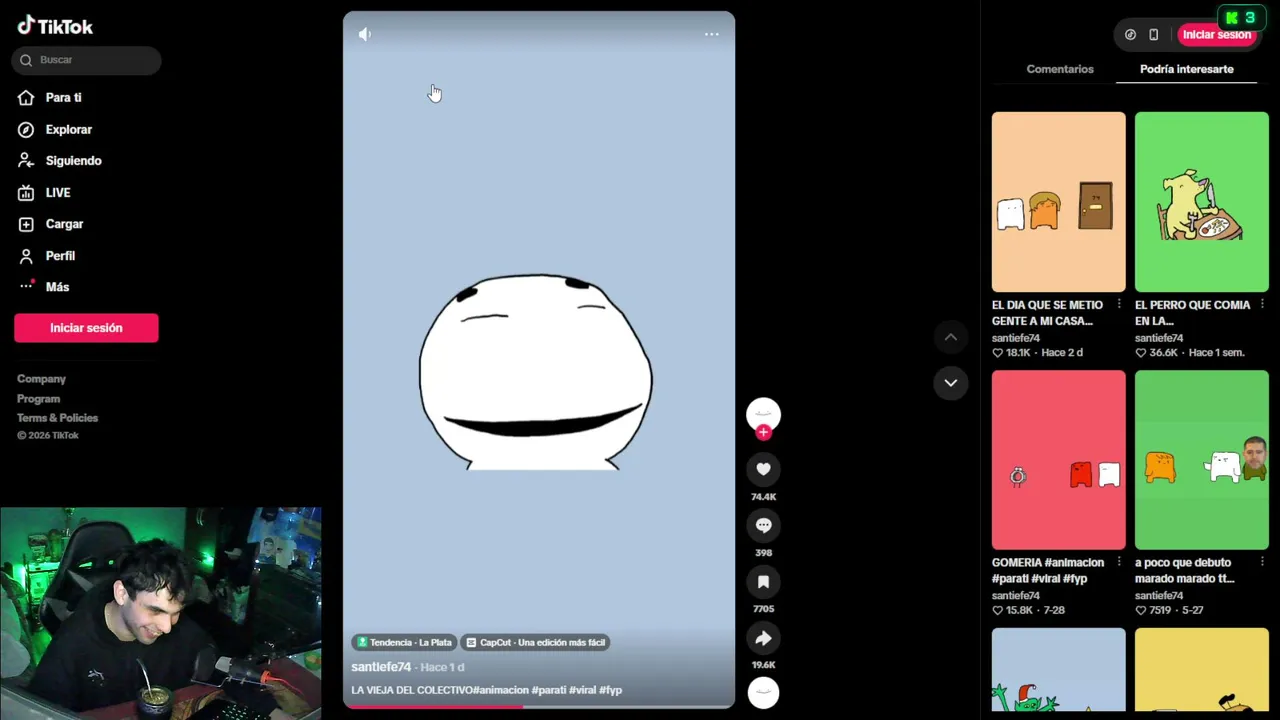Open the #fyp hashtag in the caption

(610, 690)
